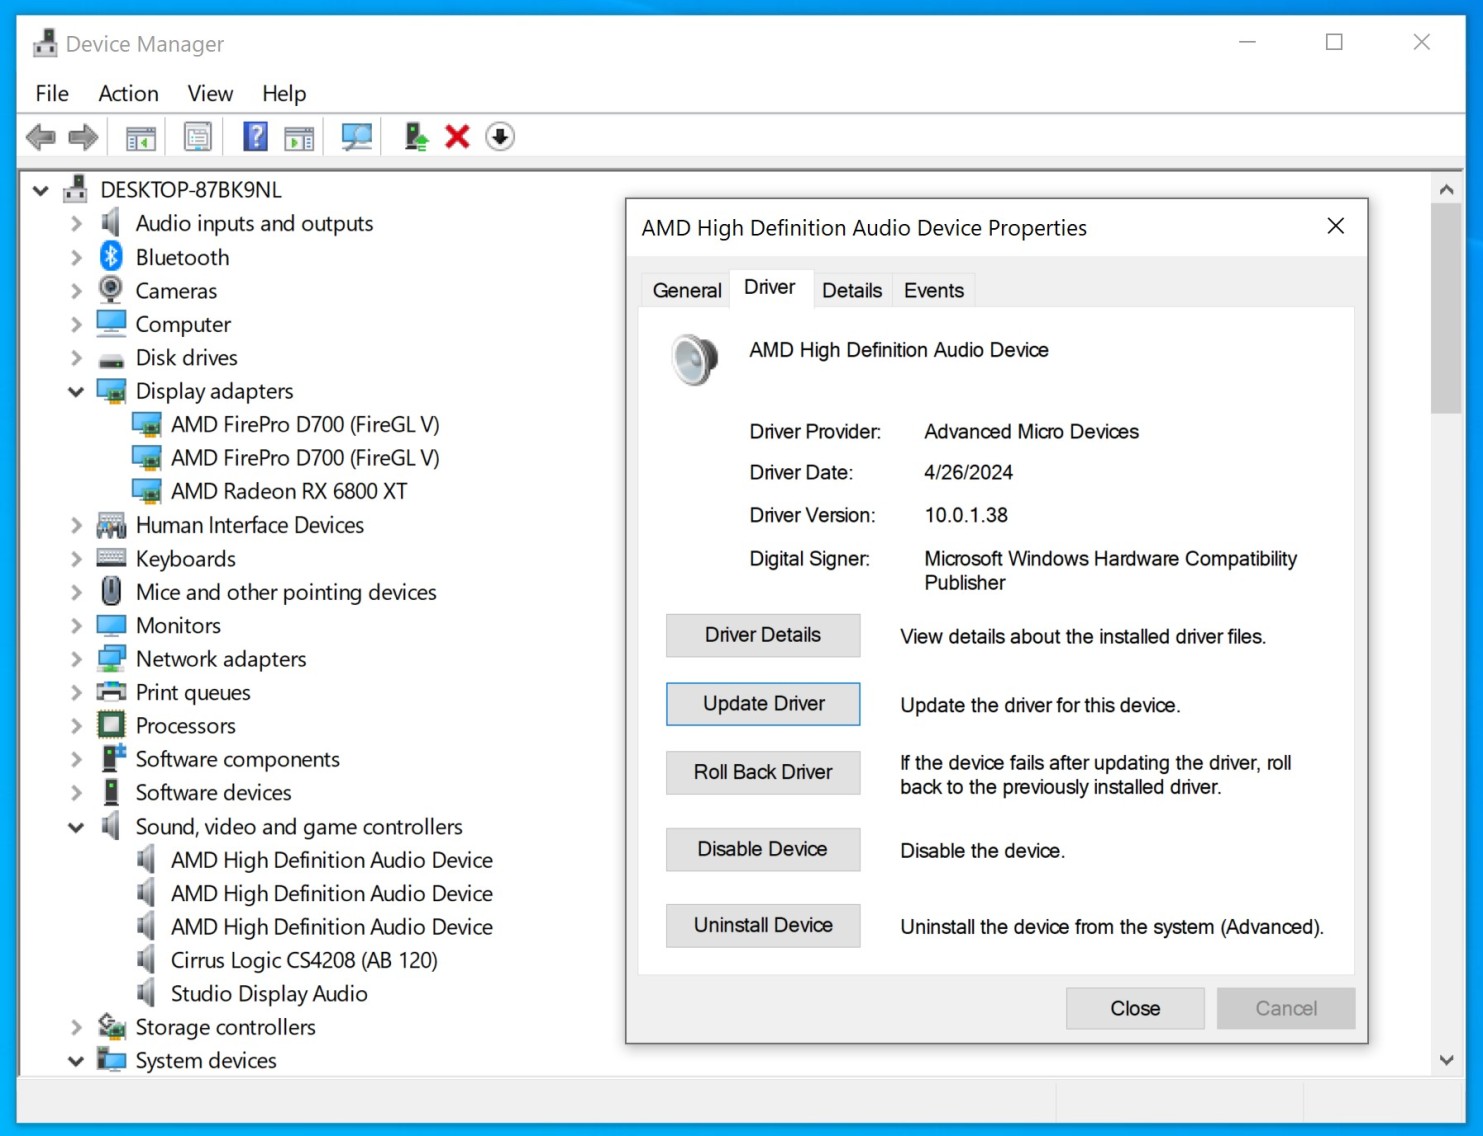The image size is (1483, 1136).
Task: Click the Storage controllers icon
Action: click(x=111, y=1026)
